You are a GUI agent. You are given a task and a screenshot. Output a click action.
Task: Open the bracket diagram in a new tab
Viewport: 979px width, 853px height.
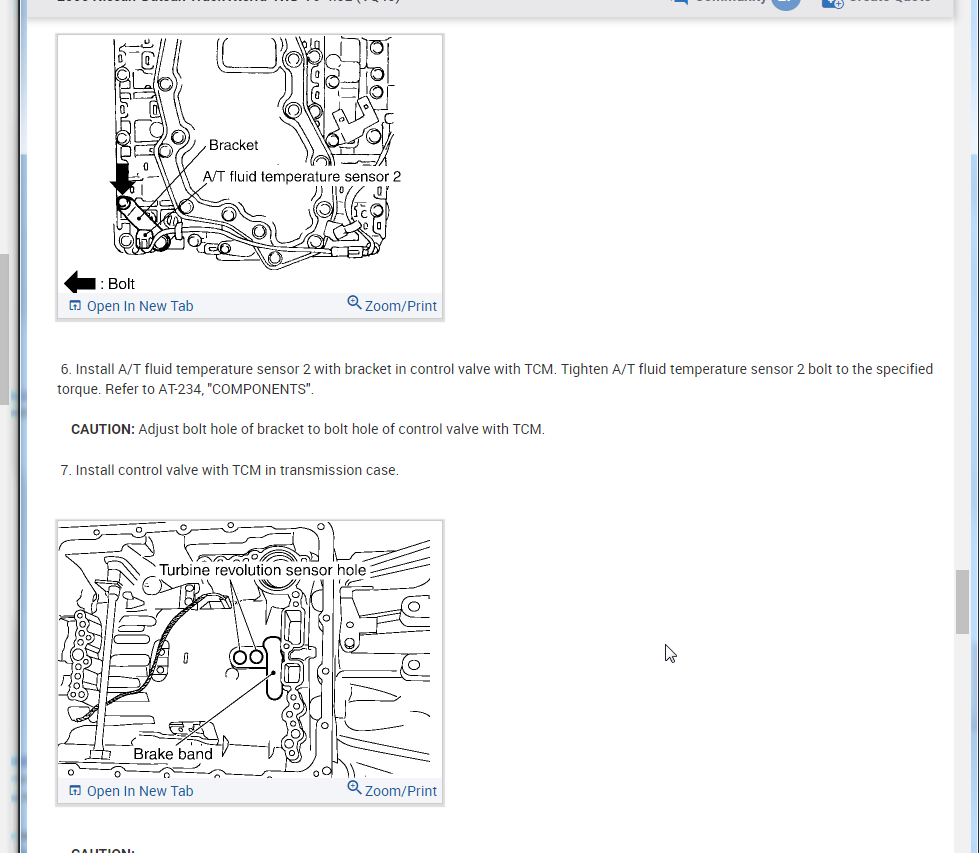pos(131,306)
